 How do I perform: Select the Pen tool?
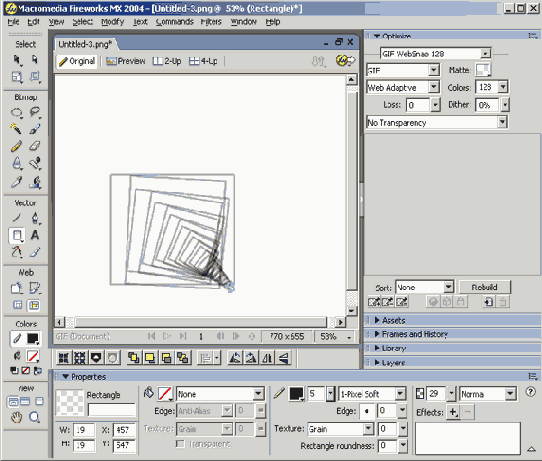(x=35, y=218)
